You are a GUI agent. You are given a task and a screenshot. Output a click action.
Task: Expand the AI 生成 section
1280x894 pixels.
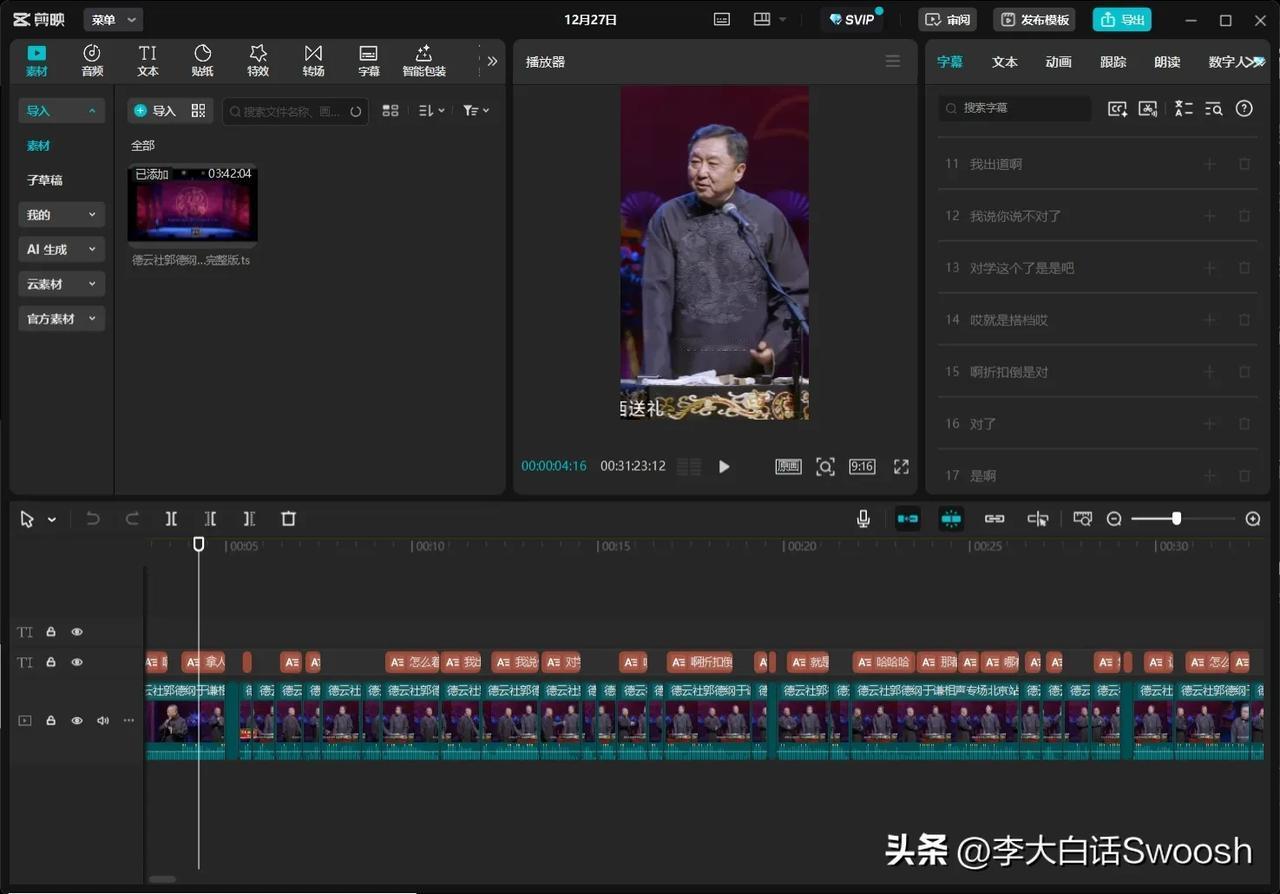tap(62, 250)
